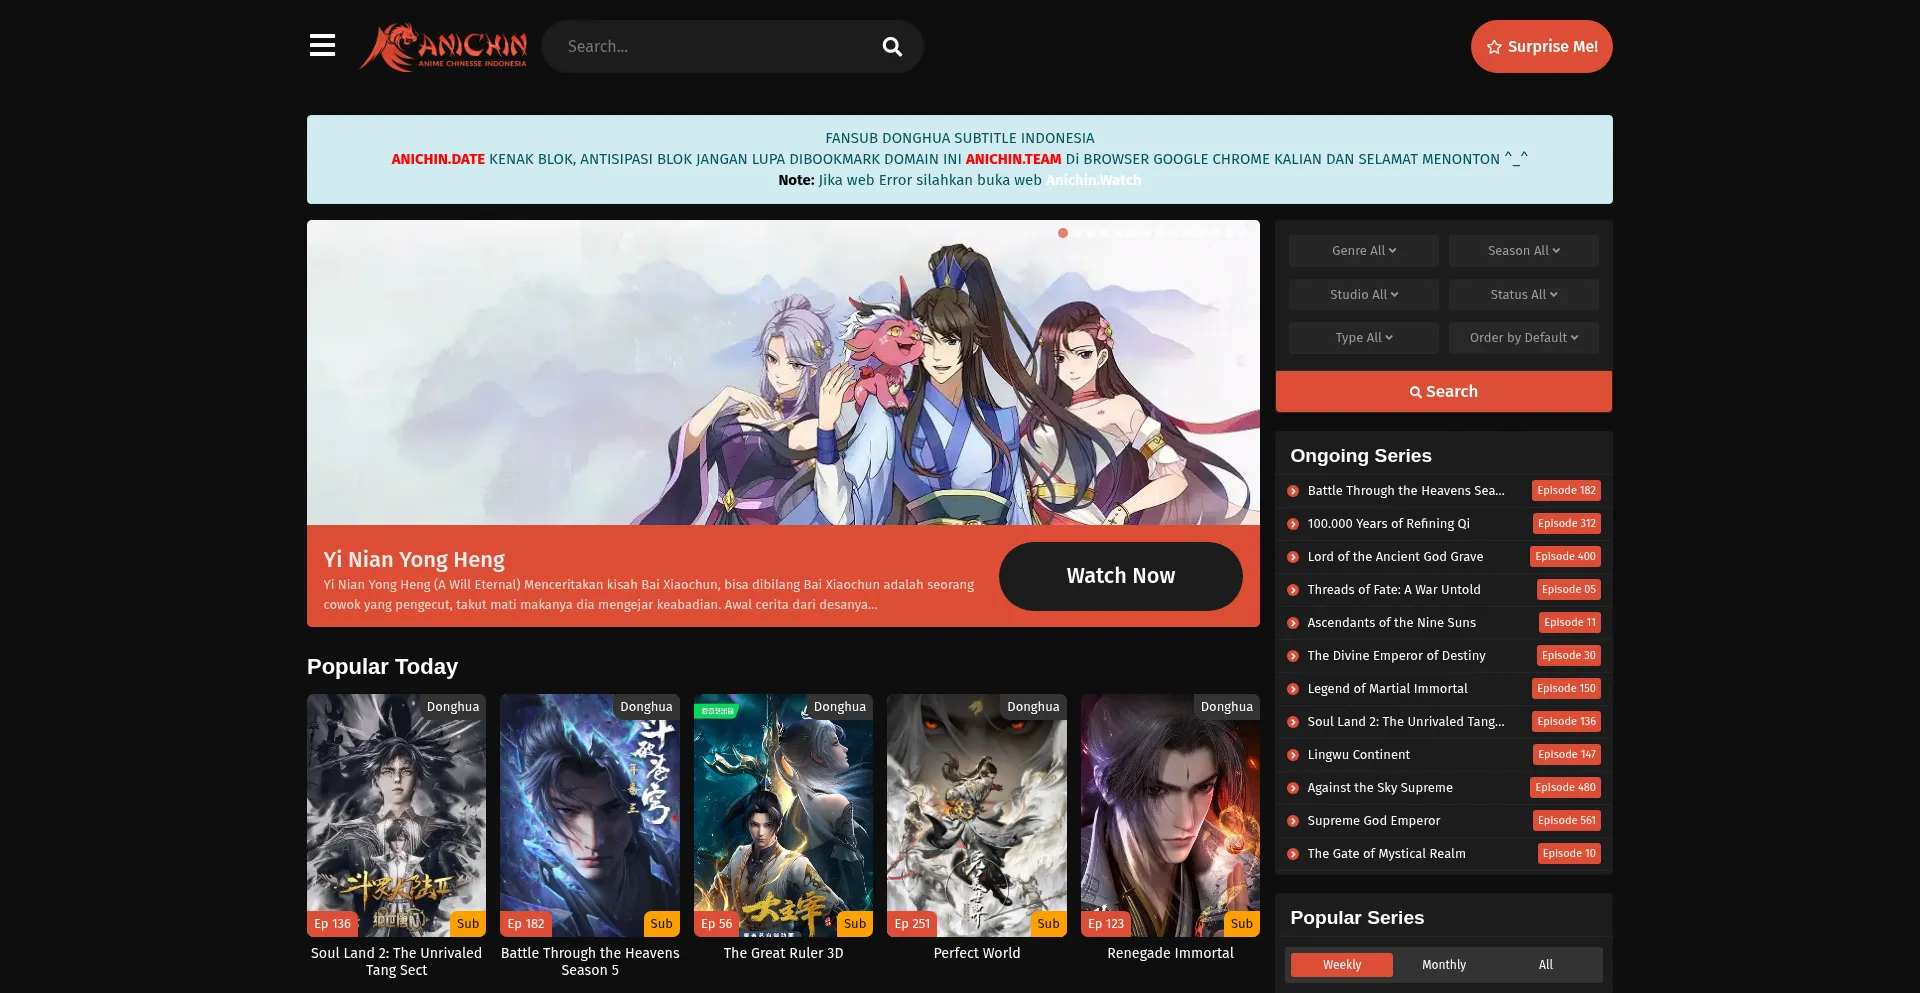The height and width of the screenshot is (993, 1920).
Task: Open Battle Through the Heavens Sea... ongoing entry
Action: [1406, 491]
